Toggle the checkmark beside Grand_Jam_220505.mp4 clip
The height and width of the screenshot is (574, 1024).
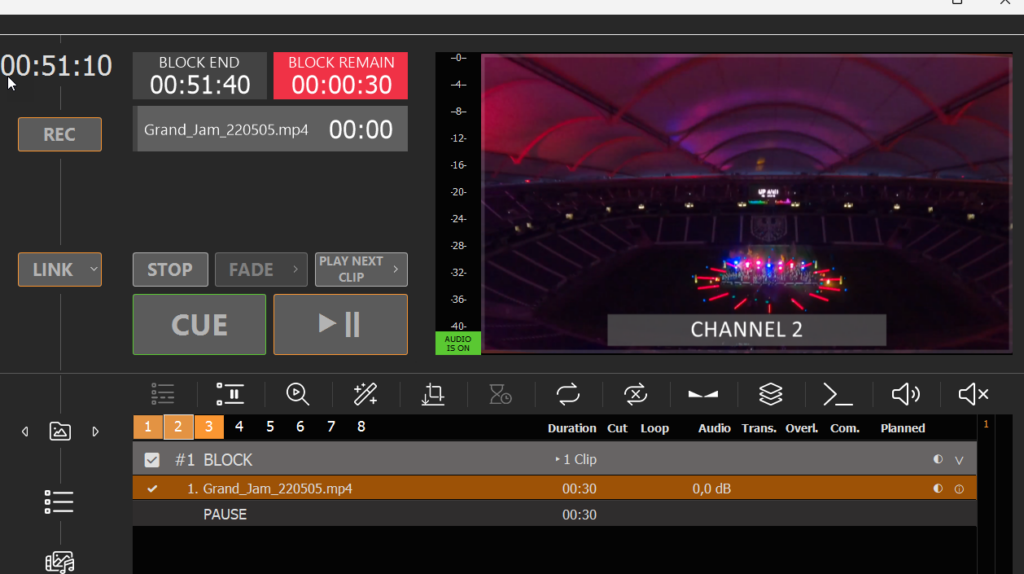point(152,489)
